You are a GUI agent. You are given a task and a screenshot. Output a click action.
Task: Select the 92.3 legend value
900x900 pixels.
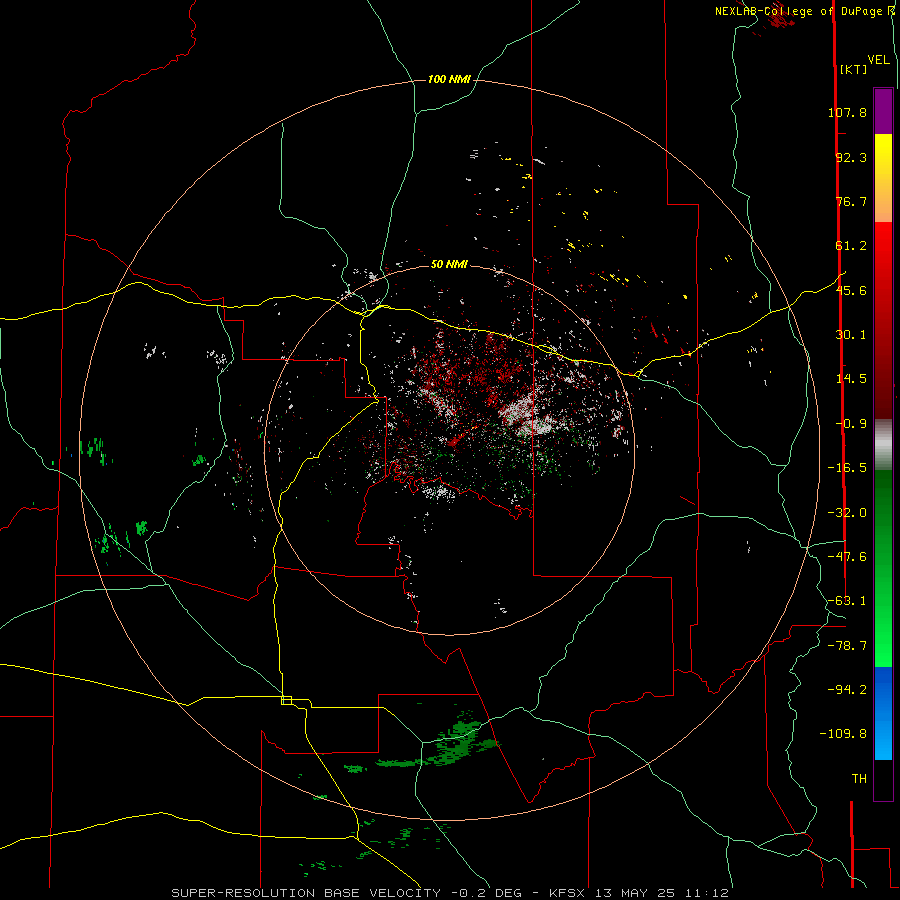pyautogui.click(x=851, y=157)
